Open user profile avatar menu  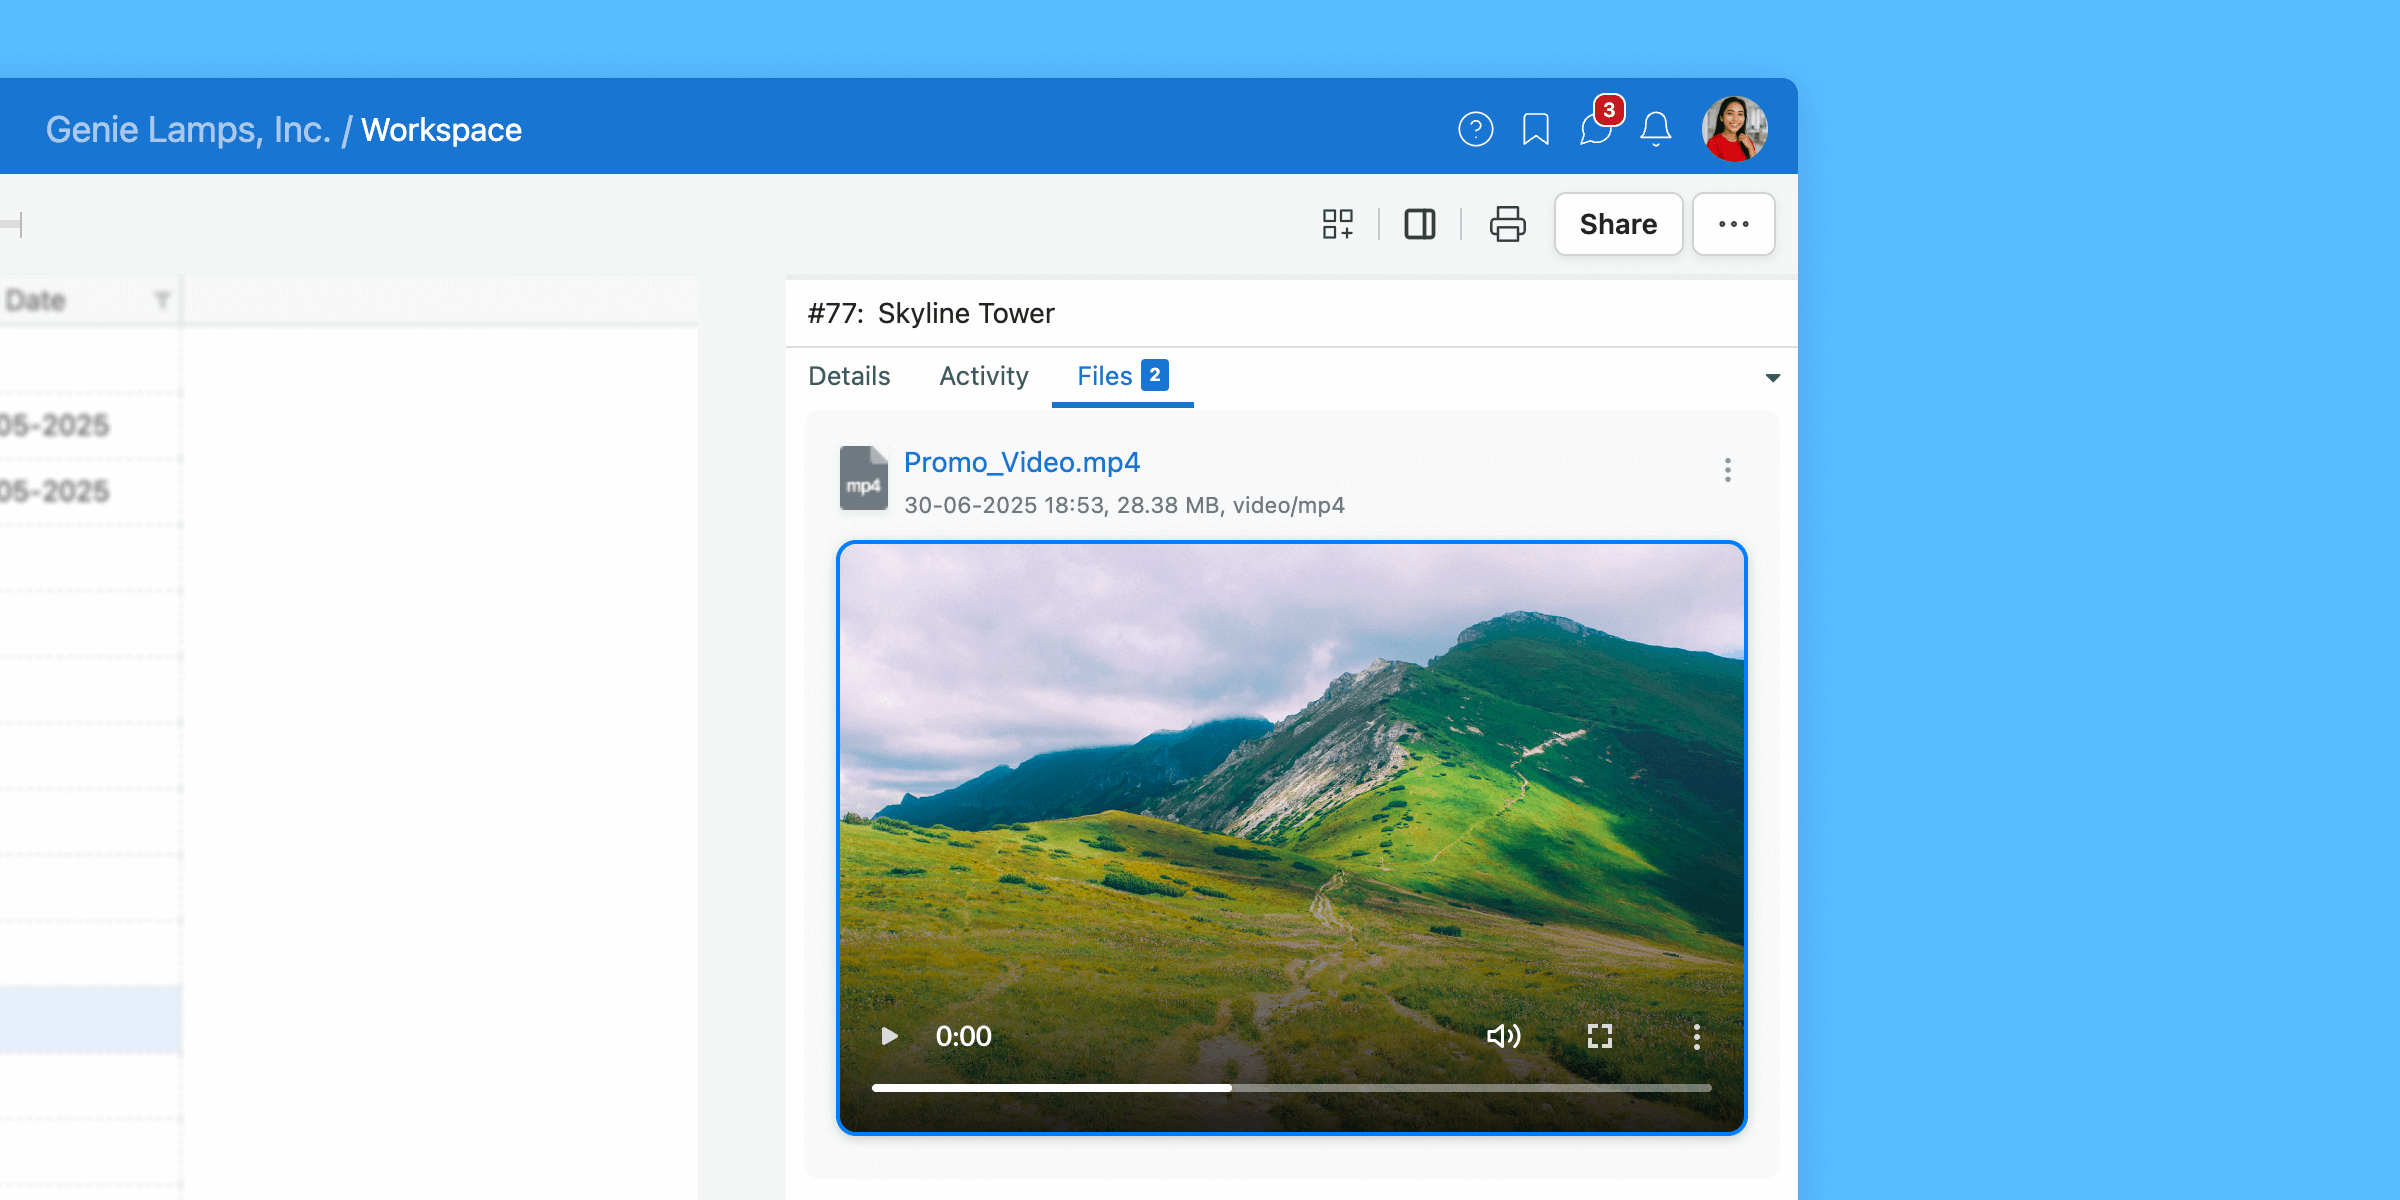click(x=1734, y=129)
